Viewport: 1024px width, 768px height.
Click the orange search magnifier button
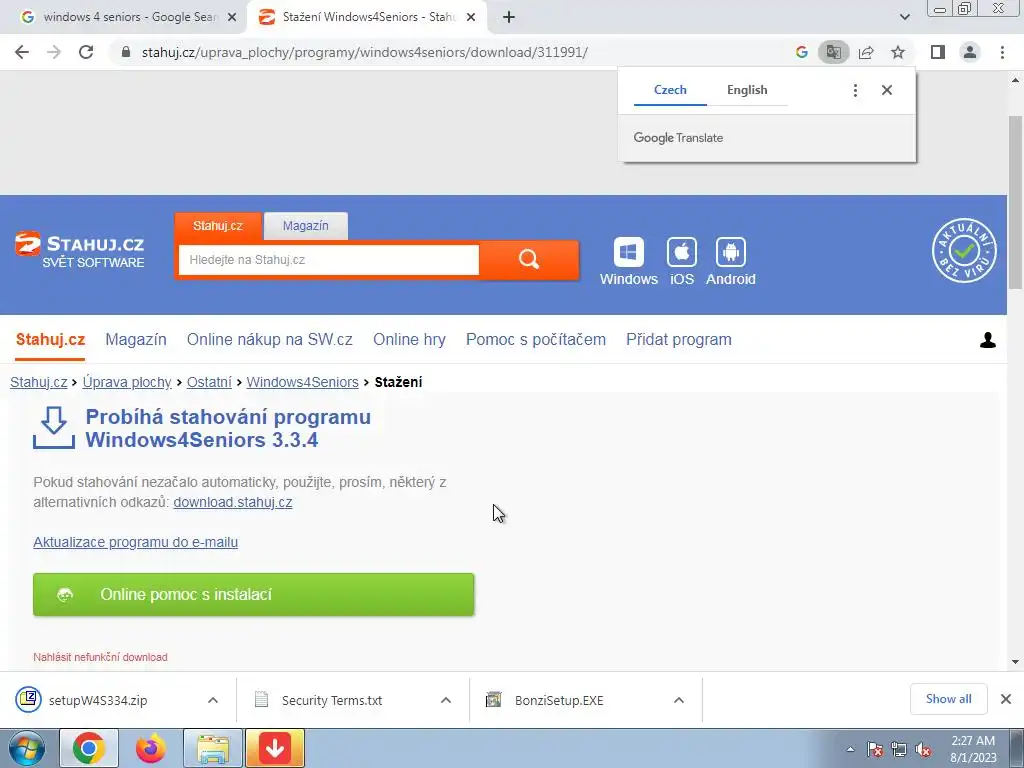529,260
